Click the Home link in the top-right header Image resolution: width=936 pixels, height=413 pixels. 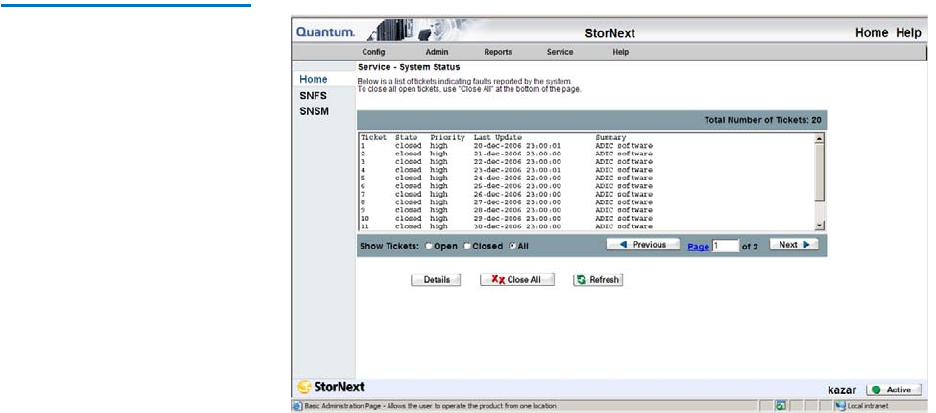(872, 33)
